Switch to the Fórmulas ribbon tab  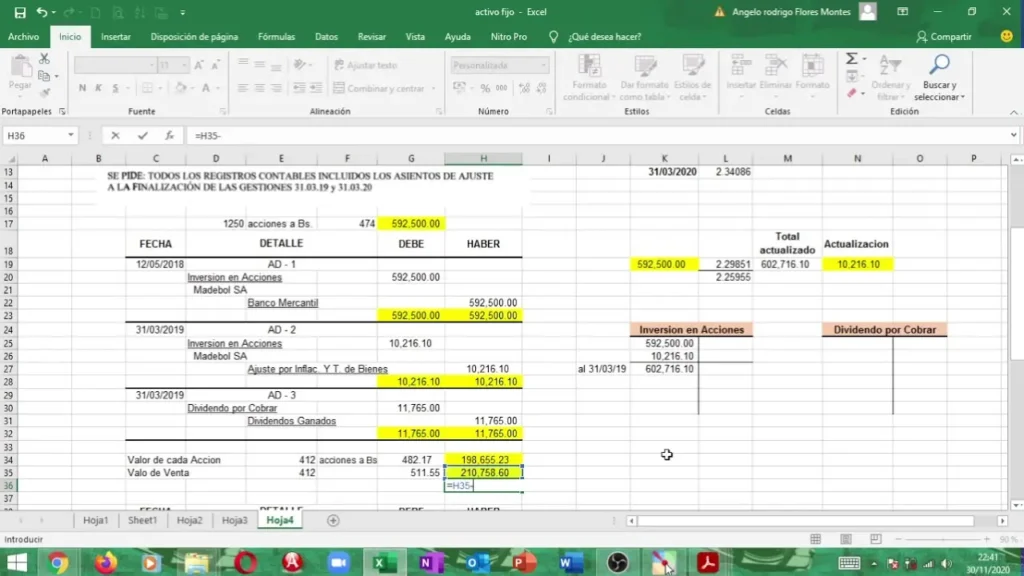pyautogui.click(x=276, y=37)
